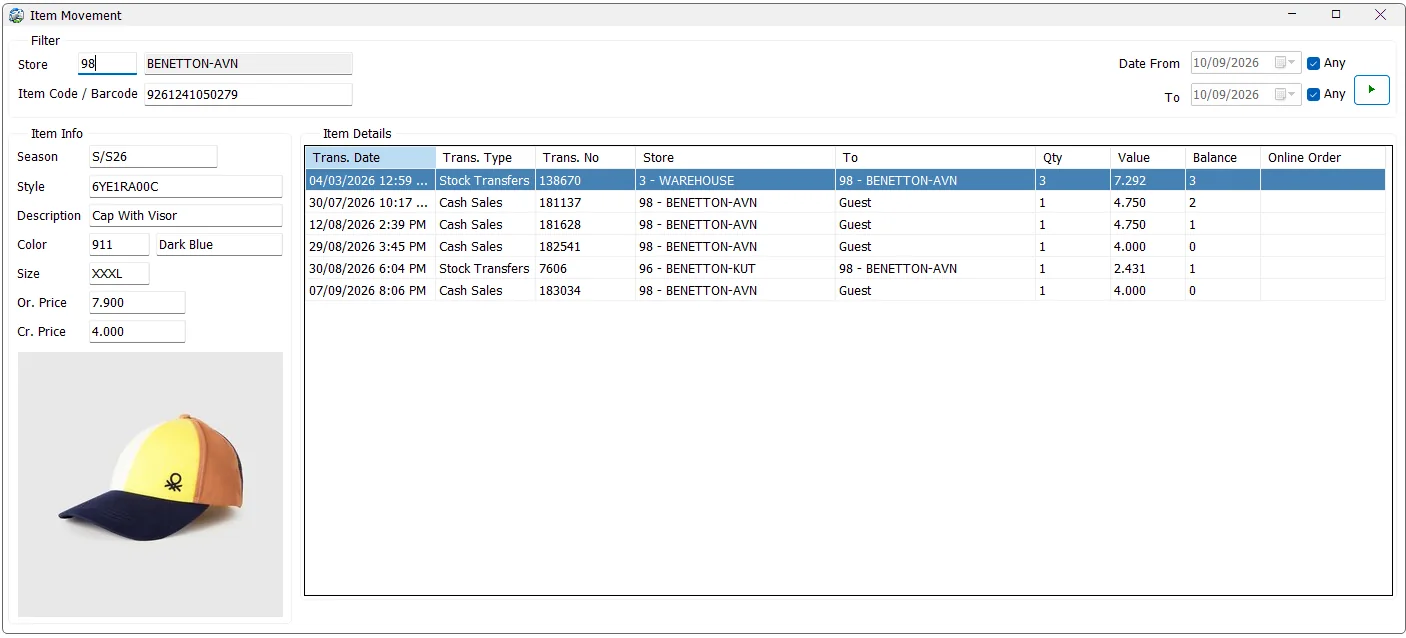Click the Description field Cap With Visor
Screen dimensions: 1406x638
tap(186, 216)
